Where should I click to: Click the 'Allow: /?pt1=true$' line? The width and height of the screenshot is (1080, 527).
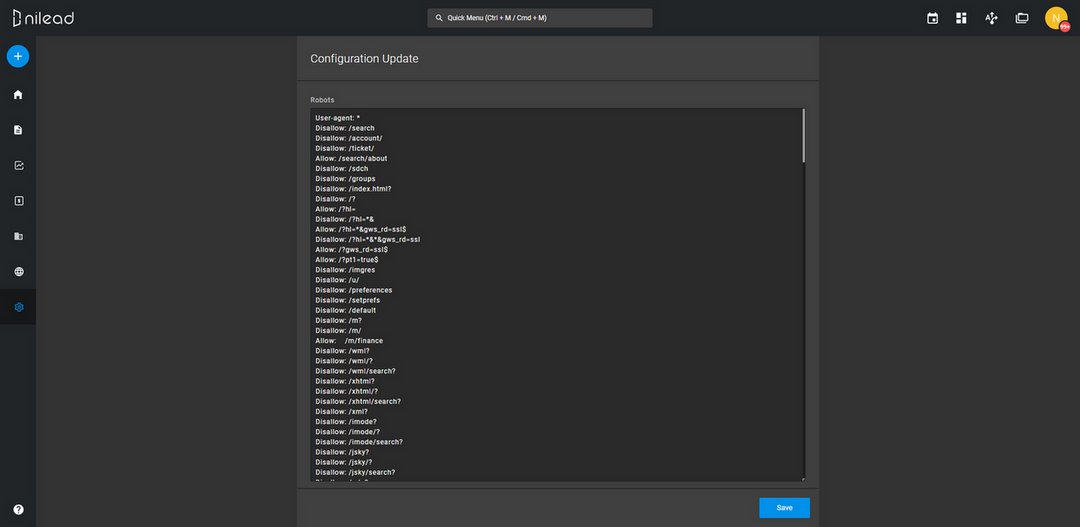pos(346,259)
